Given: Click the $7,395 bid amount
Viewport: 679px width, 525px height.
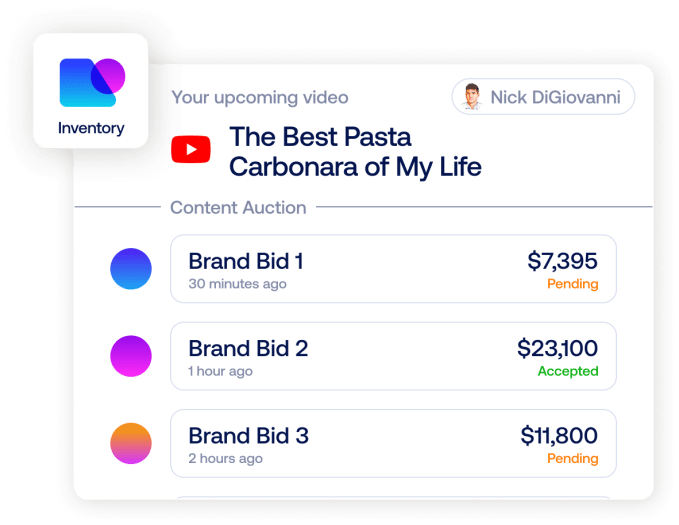Looking at the screenshot, I should [x=562, y=262].
